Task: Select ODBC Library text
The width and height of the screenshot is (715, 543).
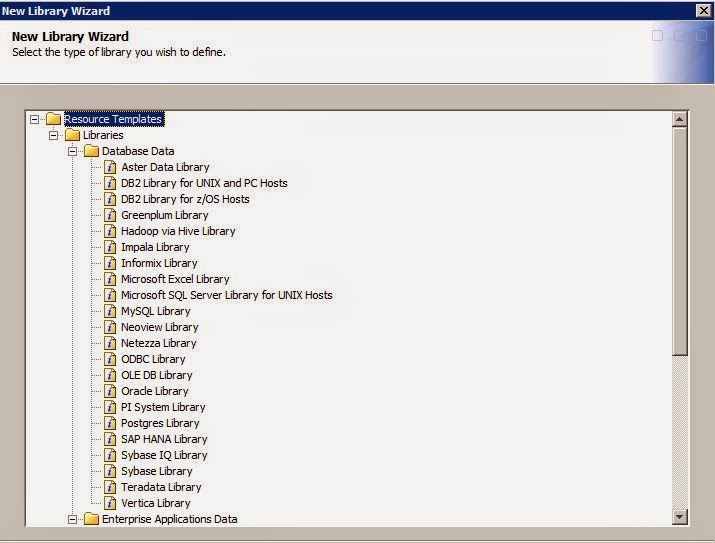Action: click(153, 359)
